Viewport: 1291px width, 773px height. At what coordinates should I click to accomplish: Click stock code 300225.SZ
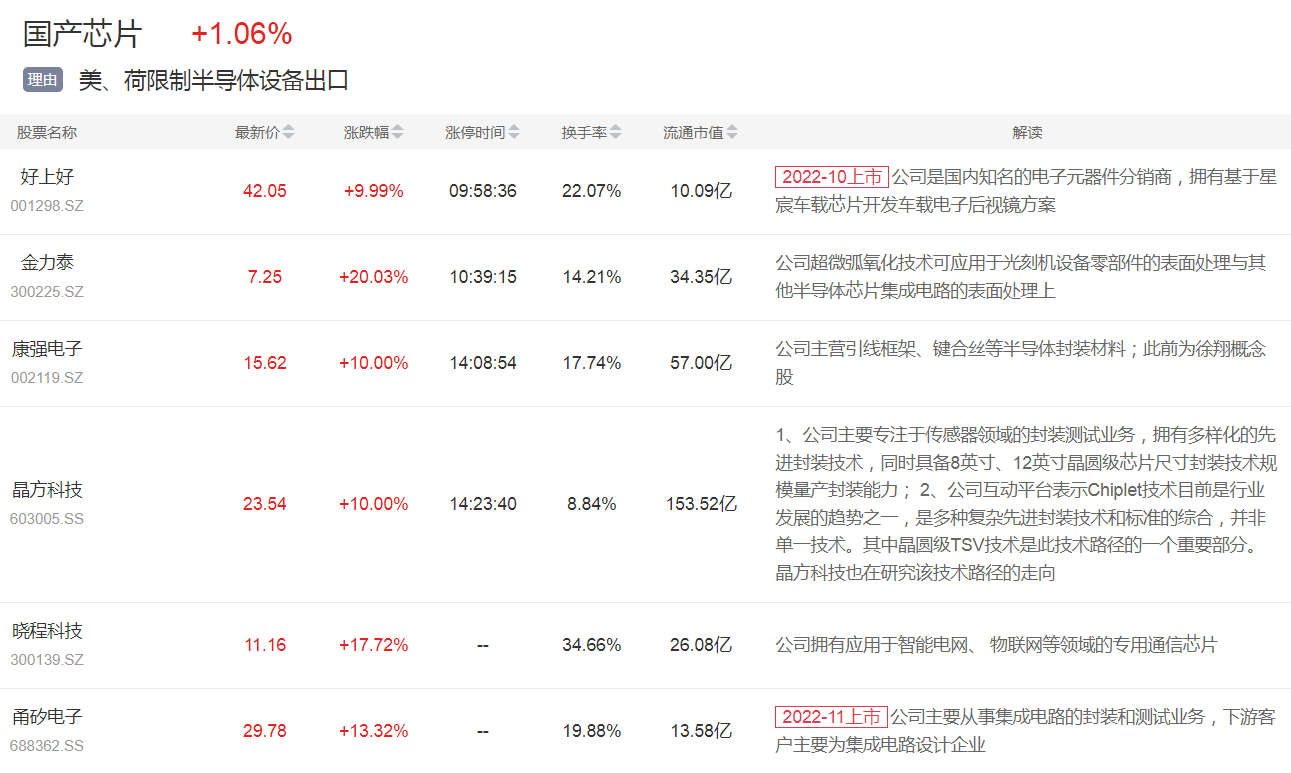[x=47, y=292]
